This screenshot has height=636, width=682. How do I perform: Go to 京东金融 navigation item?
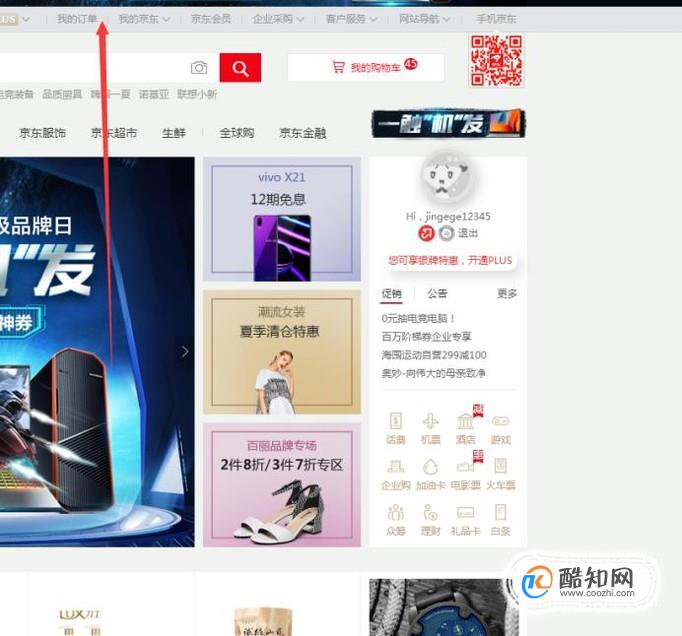tap(303, 133)
